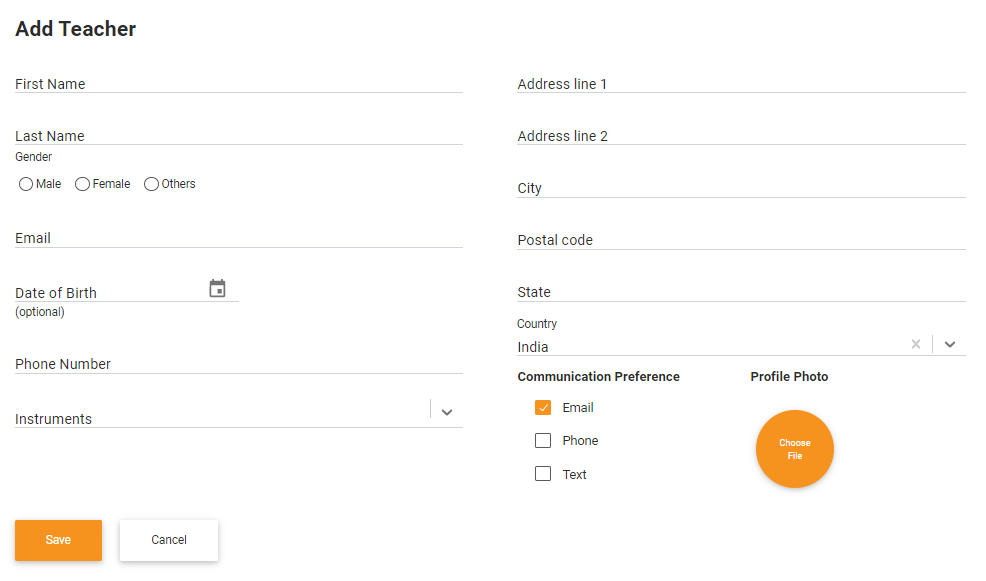
Task: Focus the First Name field
Action: coord(239,84)
